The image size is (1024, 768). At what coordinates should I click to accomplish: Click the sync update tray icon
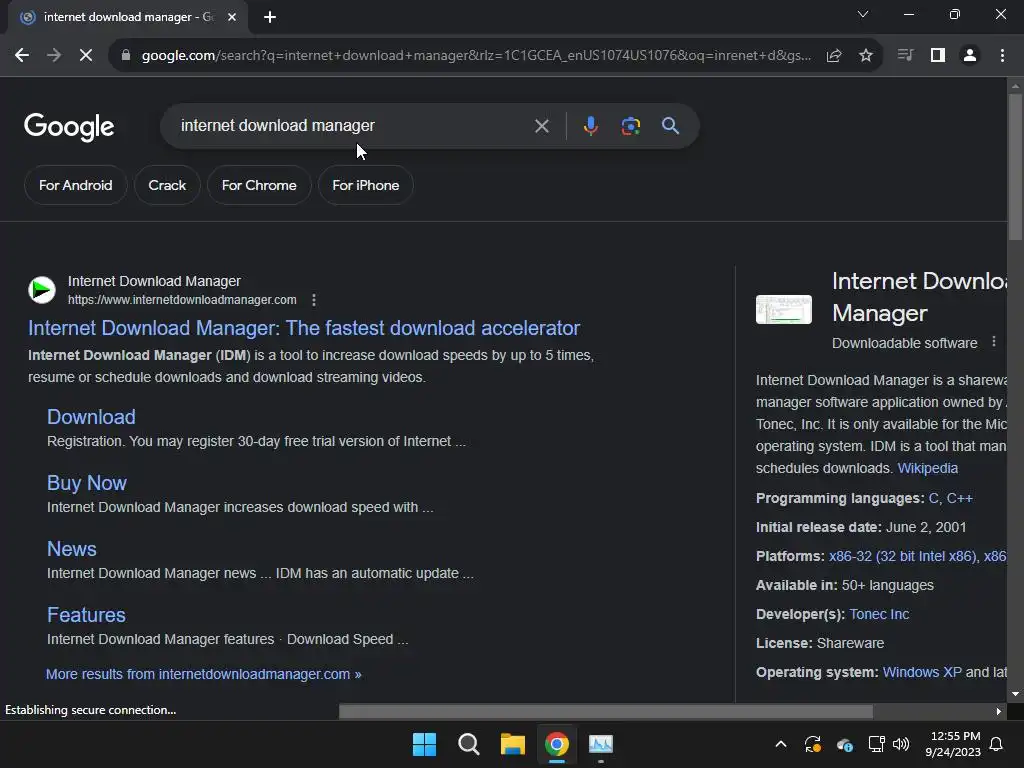point(812,744)
